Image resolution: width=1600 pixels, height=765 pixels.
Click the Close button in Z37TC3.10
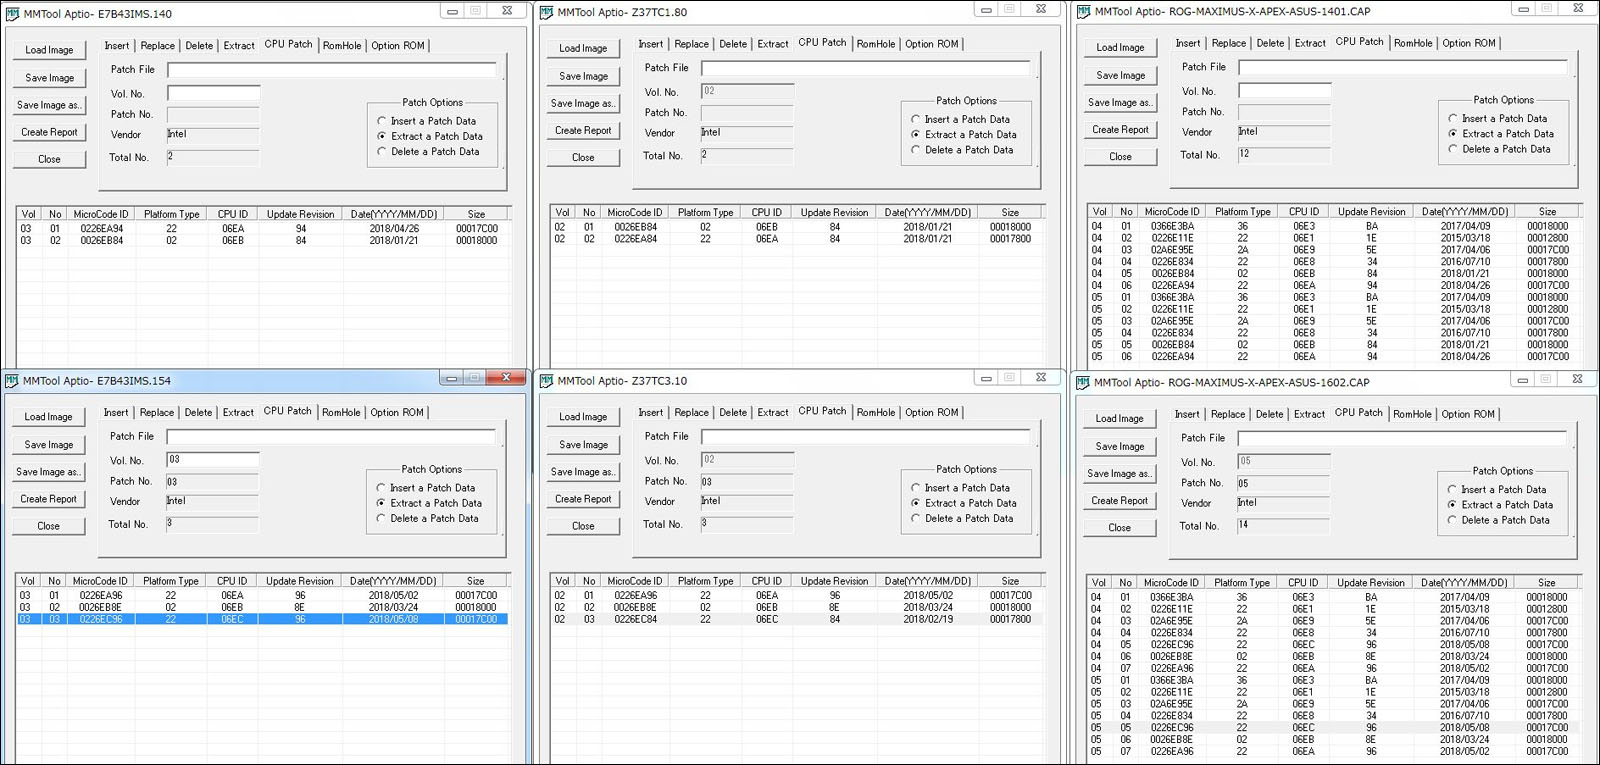click(x=583, y=526)
